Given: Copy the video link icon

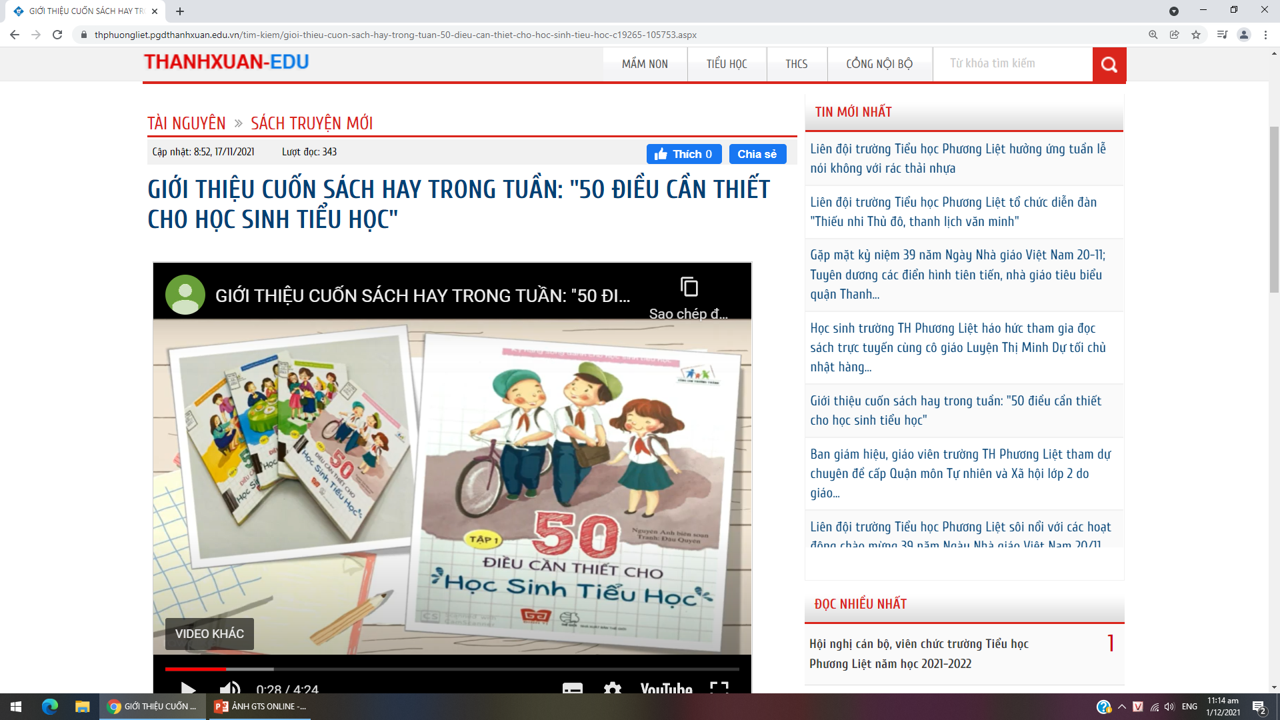Looking at the screenshot, I should [x=689, y=287].
